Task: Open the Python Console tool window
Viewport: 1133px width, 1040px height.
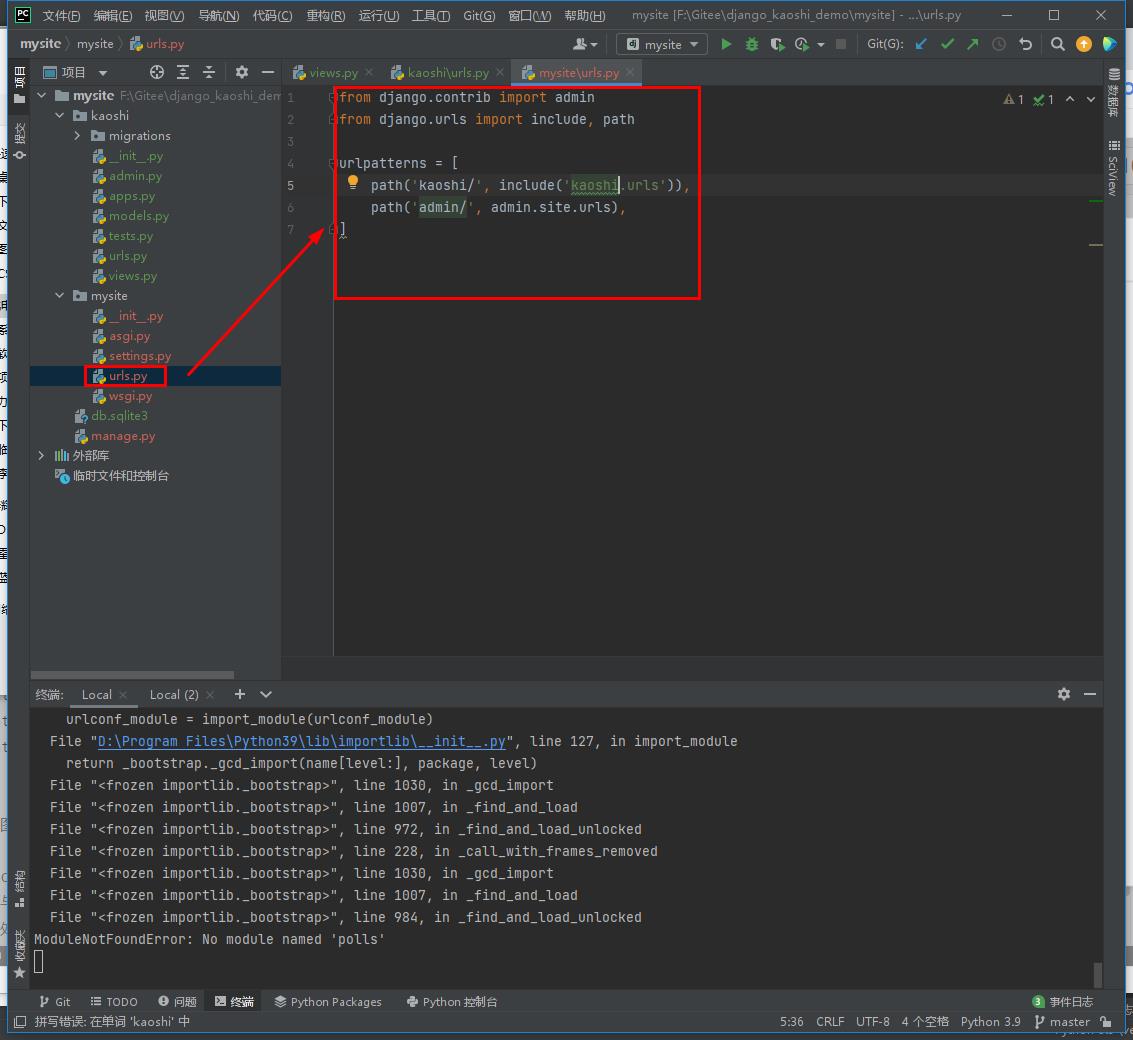Action: (452, 1002)
